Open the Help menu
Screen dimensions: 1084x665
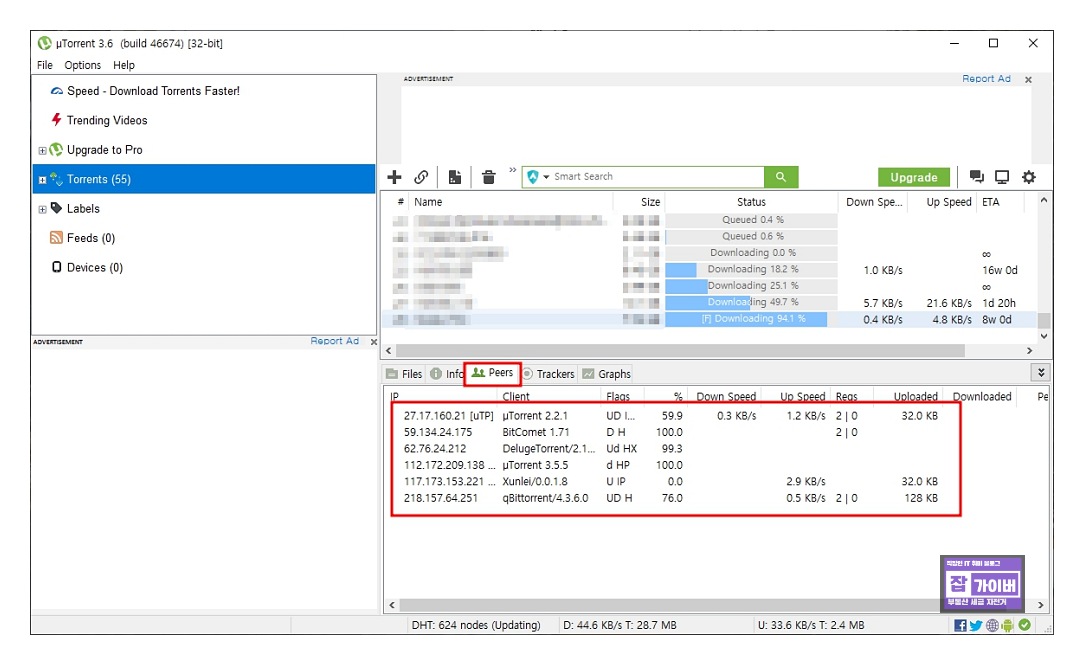point(124,65)
